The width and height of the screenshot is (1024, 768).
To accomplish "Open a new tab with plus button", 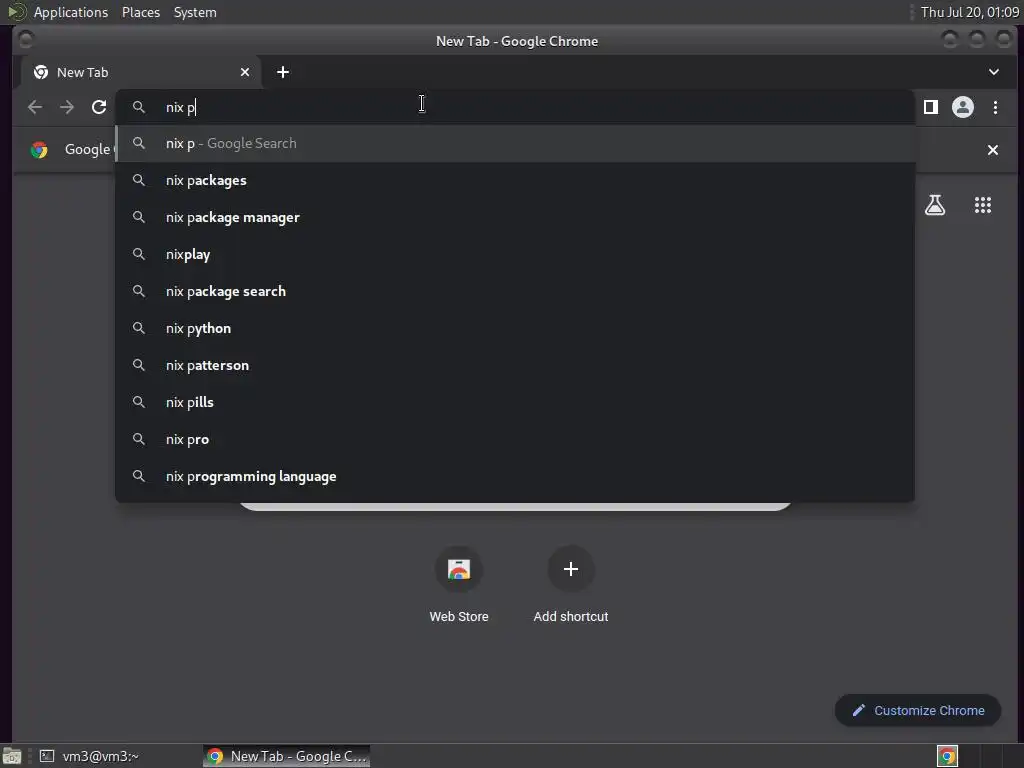I will tap(283, 72).
